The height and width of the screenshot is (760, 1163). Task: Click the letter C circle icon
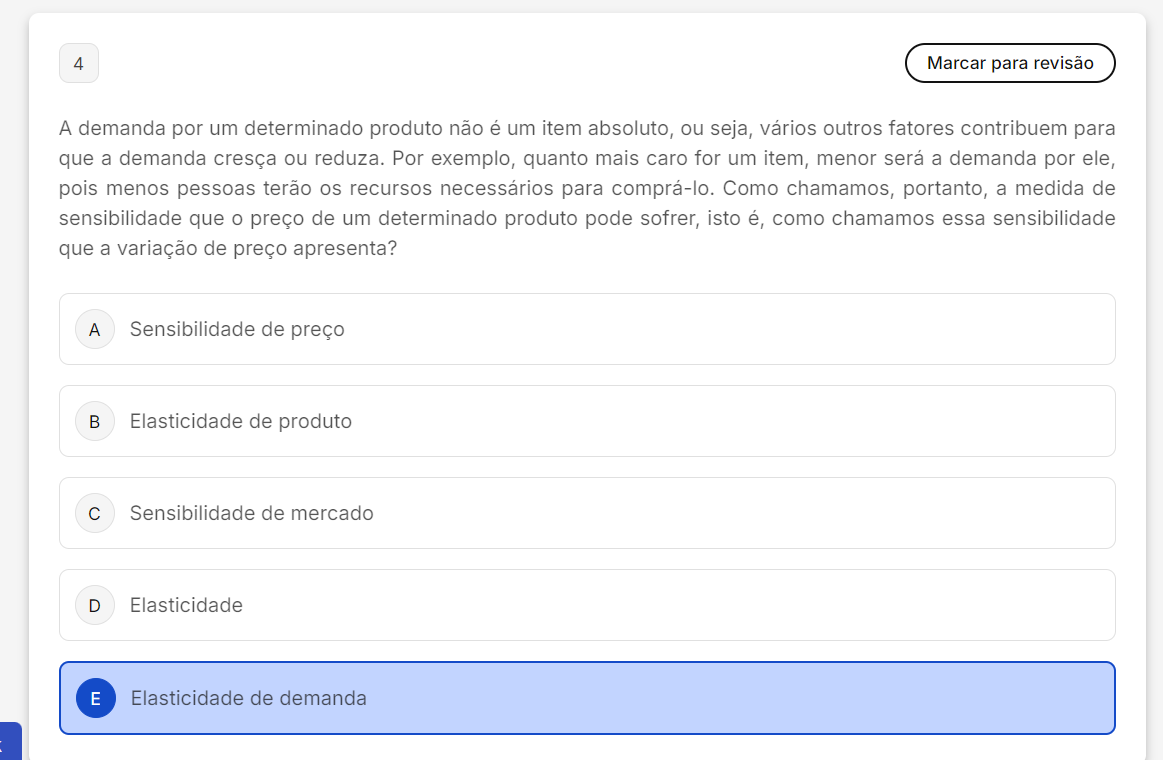(x=95, y=513)
